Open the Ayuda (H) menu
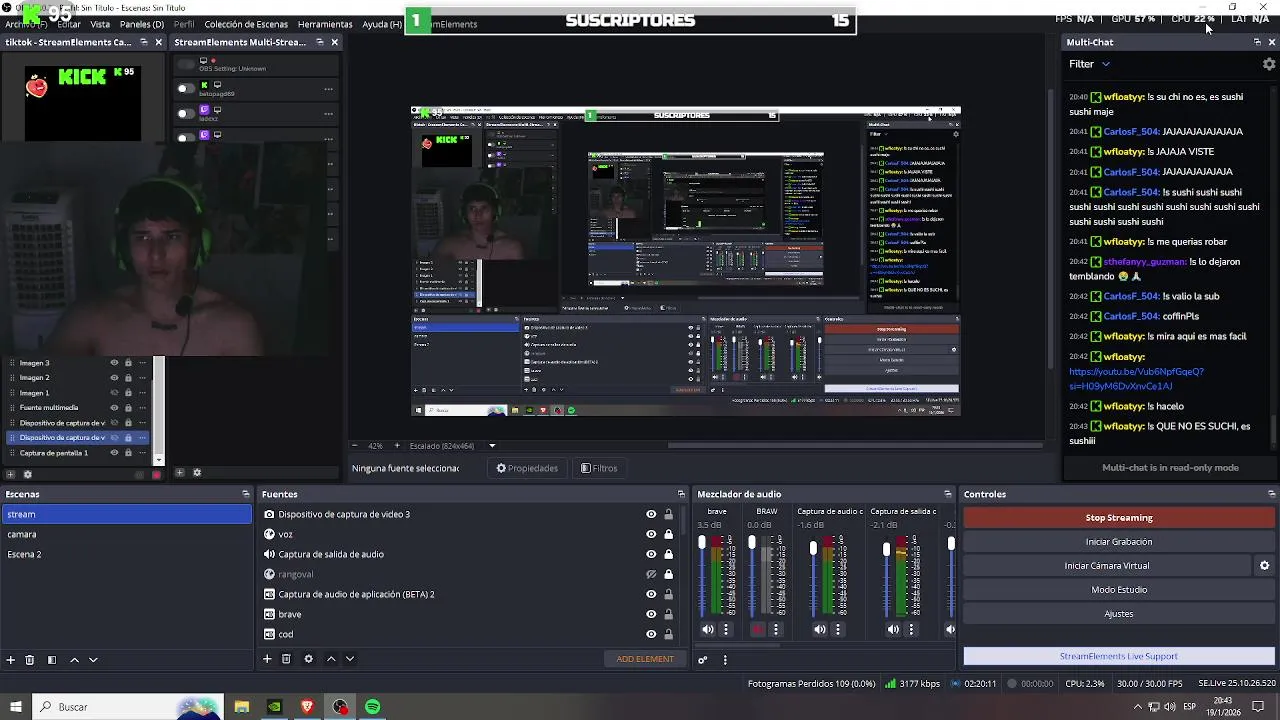Image resolution: width=1280 pixels, height=720 pixels. [382, 24]
